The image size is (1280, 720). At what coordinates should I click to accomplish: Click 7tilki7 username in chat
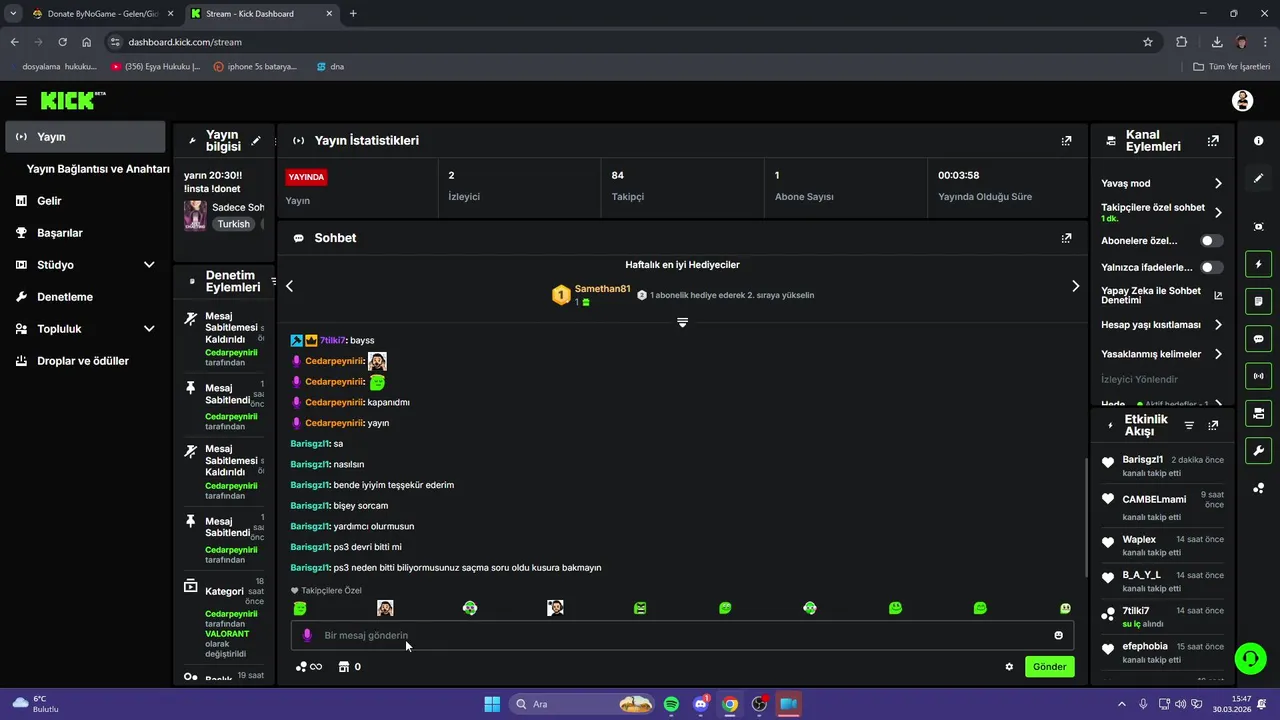point(333,341)
